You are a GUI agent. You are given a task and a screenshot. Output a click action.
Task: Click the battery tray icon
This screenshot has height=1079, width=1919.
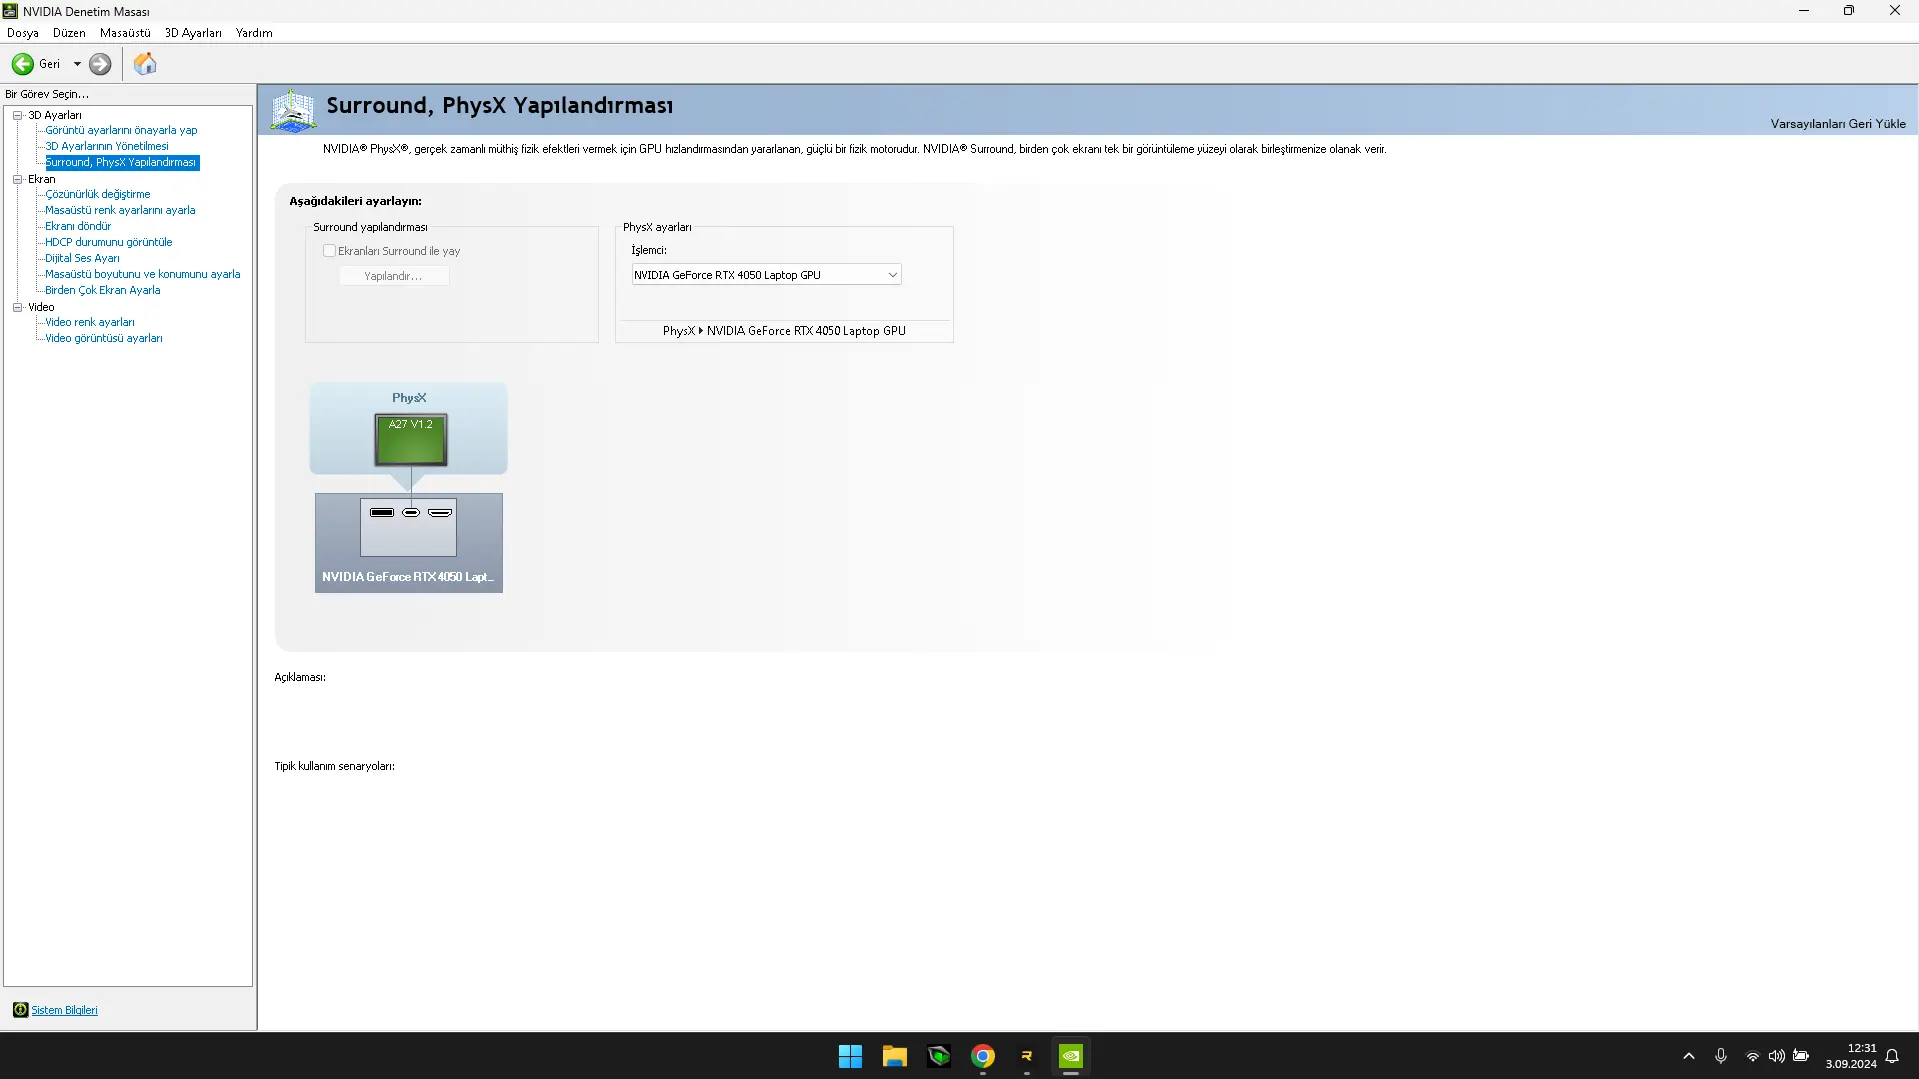(1801, 1056)
